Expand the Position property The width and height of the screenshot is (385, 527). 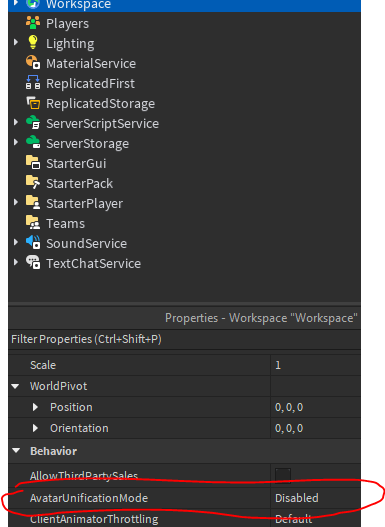(x=35, y=407)
